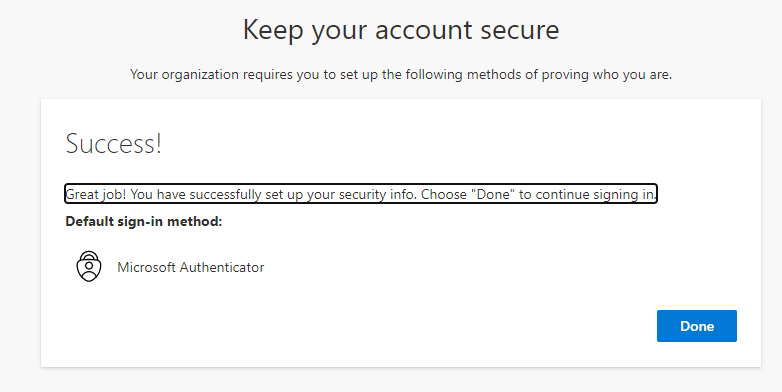
Task: Click the blue Done button
Action: (696, 326)
